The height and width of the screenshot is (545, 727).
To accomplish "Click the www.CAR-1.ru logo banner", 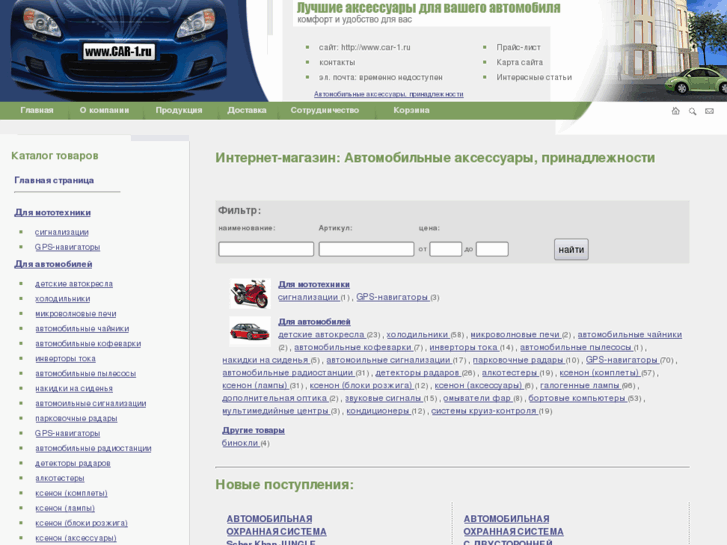I will (119, 51).
